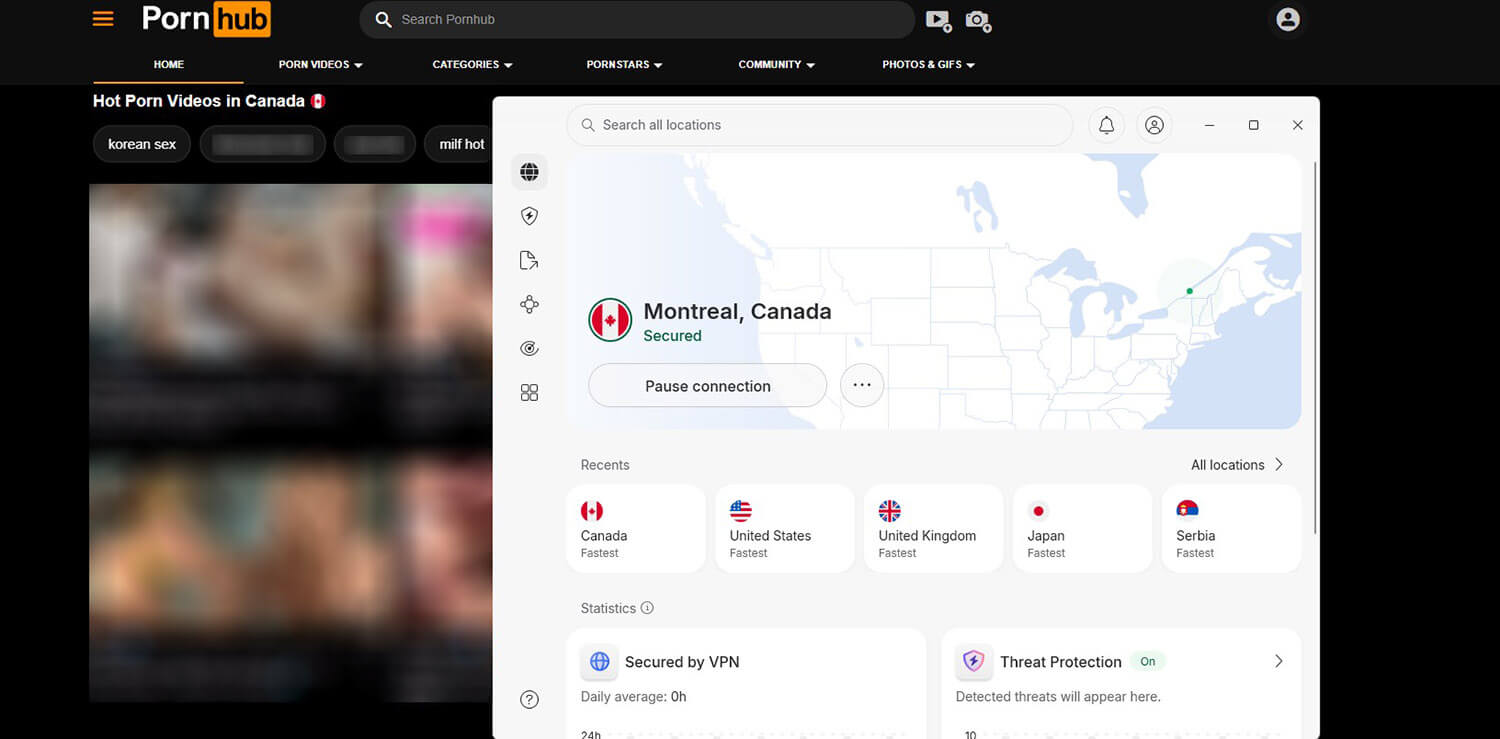The width and height of the screenshot is (1500, 739).
Task: Focus the Search all locations field
Action: click(x=820, y=125)
